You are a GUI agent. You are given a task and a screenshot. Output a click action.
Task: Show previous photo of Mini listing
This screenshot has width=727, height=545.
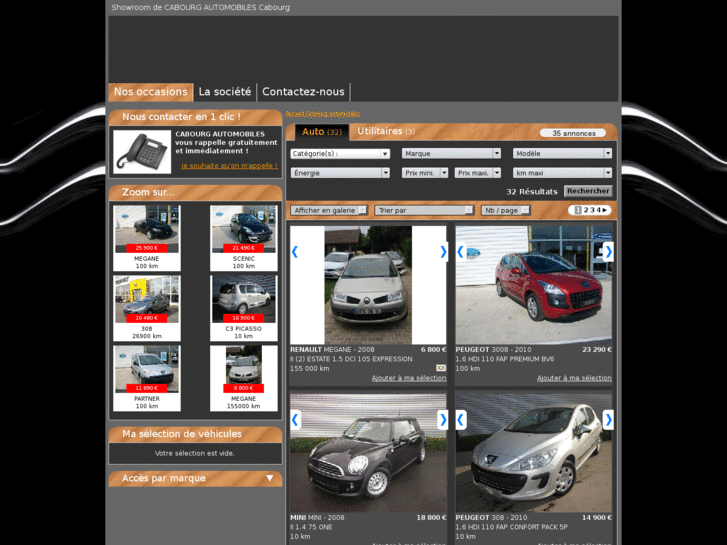click(295, 420)
